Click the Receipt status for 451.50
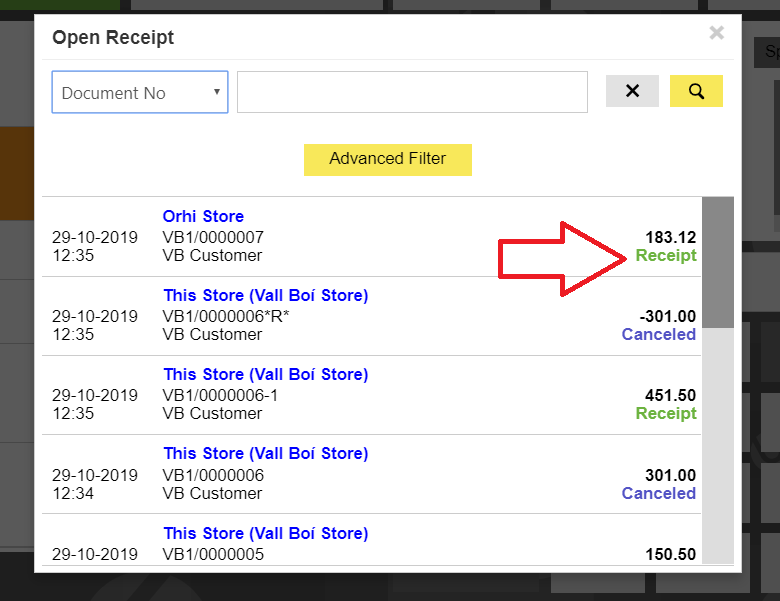Viewport: 780px width, 601px height. click(x=666, y=413)
